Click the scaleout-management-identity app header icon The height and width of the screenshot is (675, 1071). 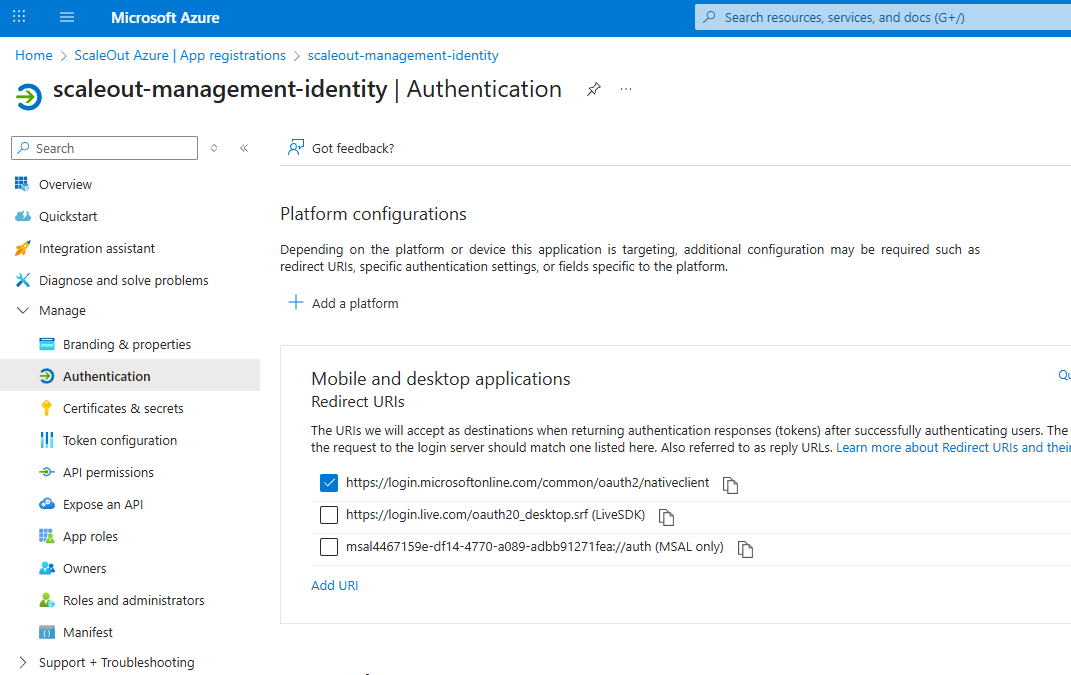(29, 96)
